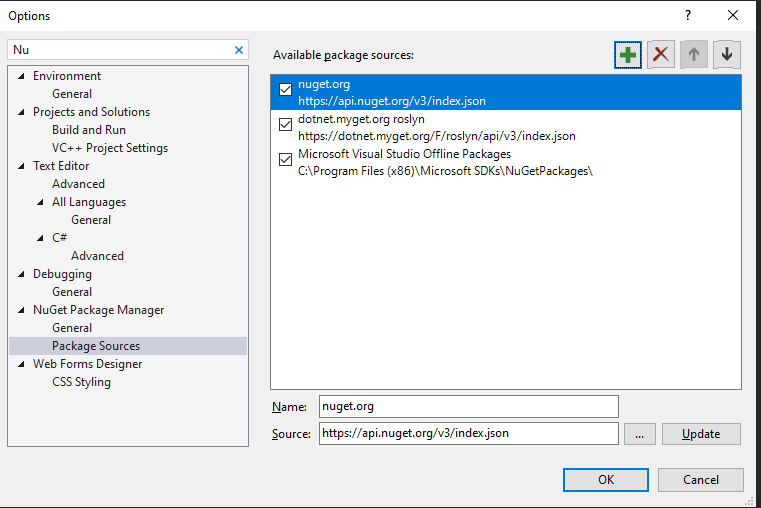Click the green plus add source icon
This screenshot has height=508, width=761.
627,55
